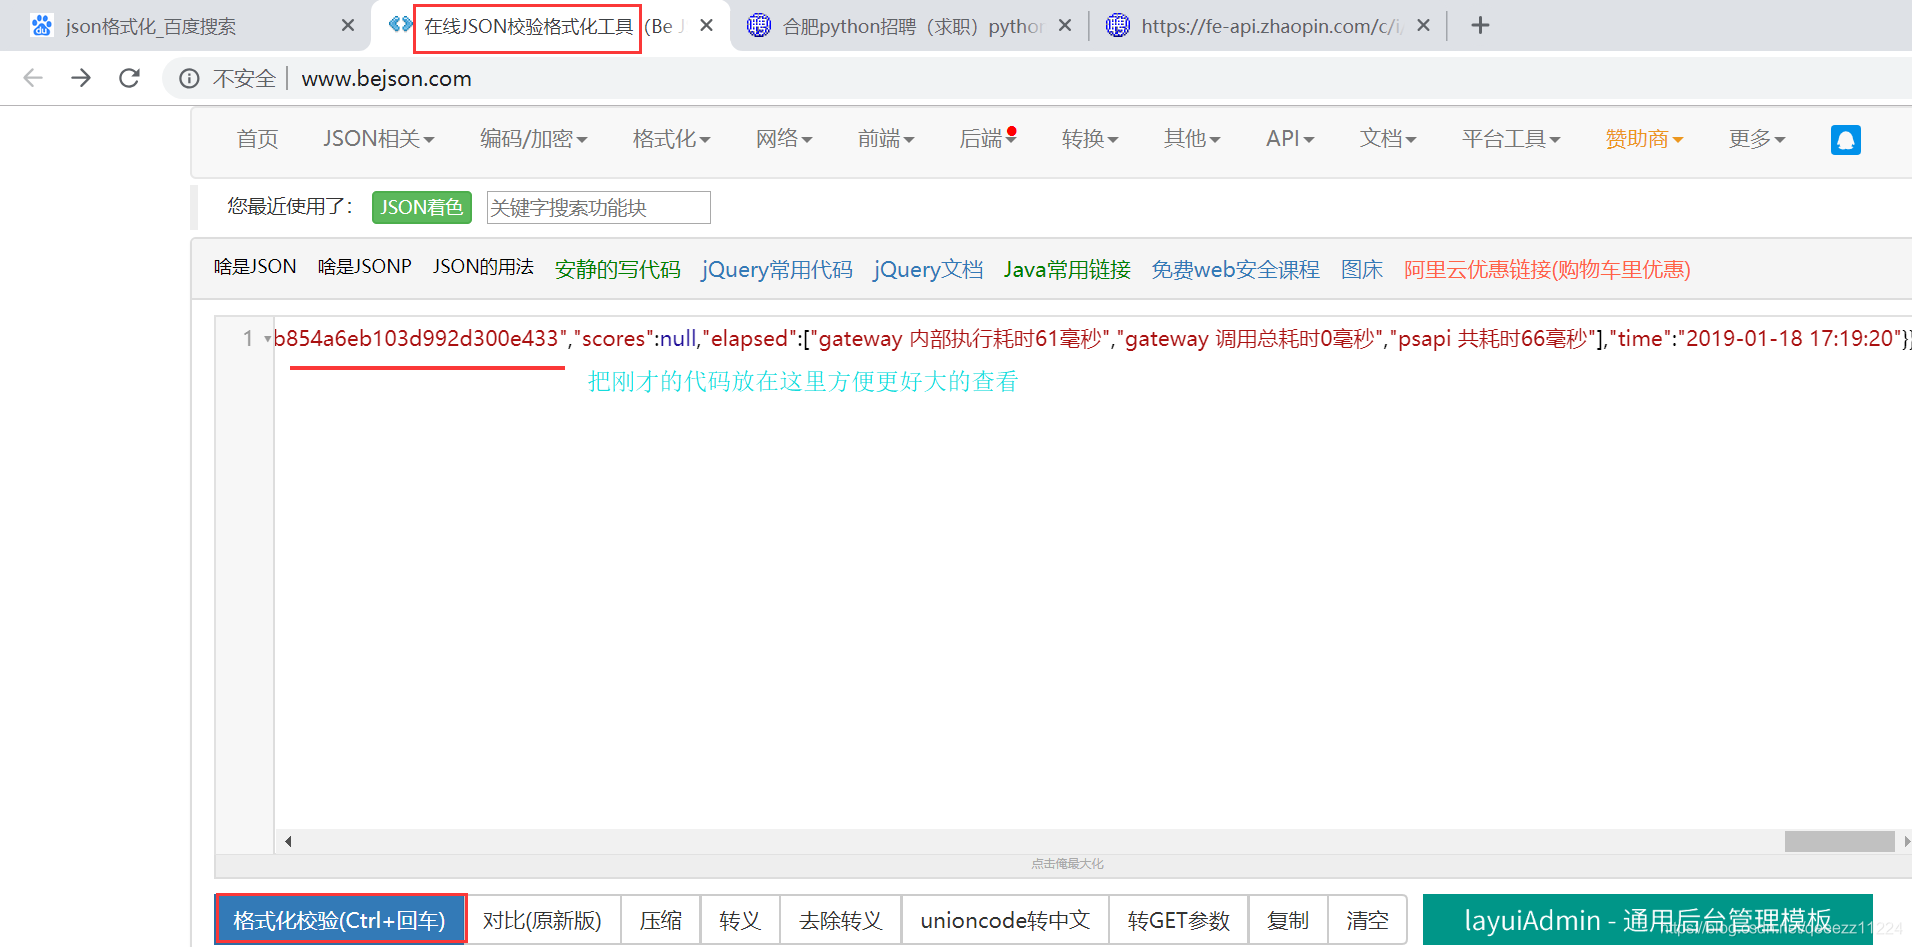Open a new browser tab
The image size is (1912, 947).
[x=1481, y=25]
